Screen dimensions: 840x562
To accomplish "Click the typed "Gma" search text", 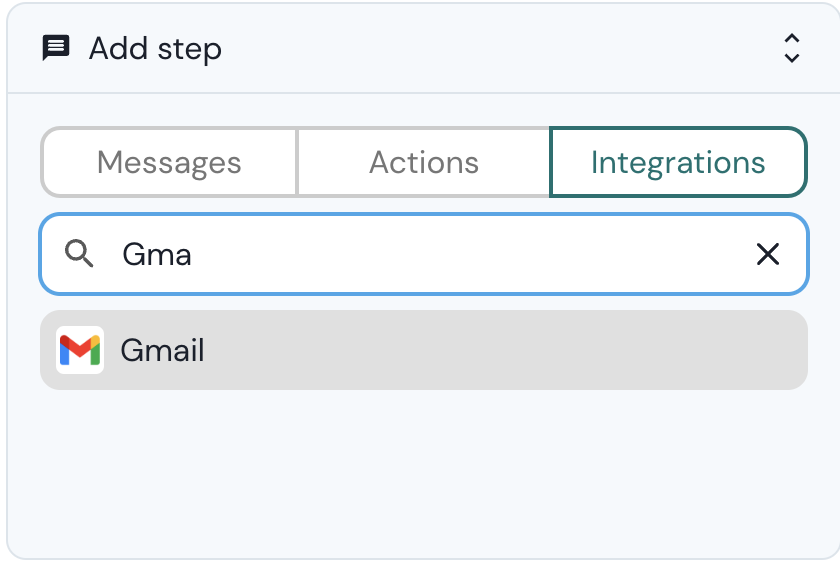I will [x=157, y=254].
